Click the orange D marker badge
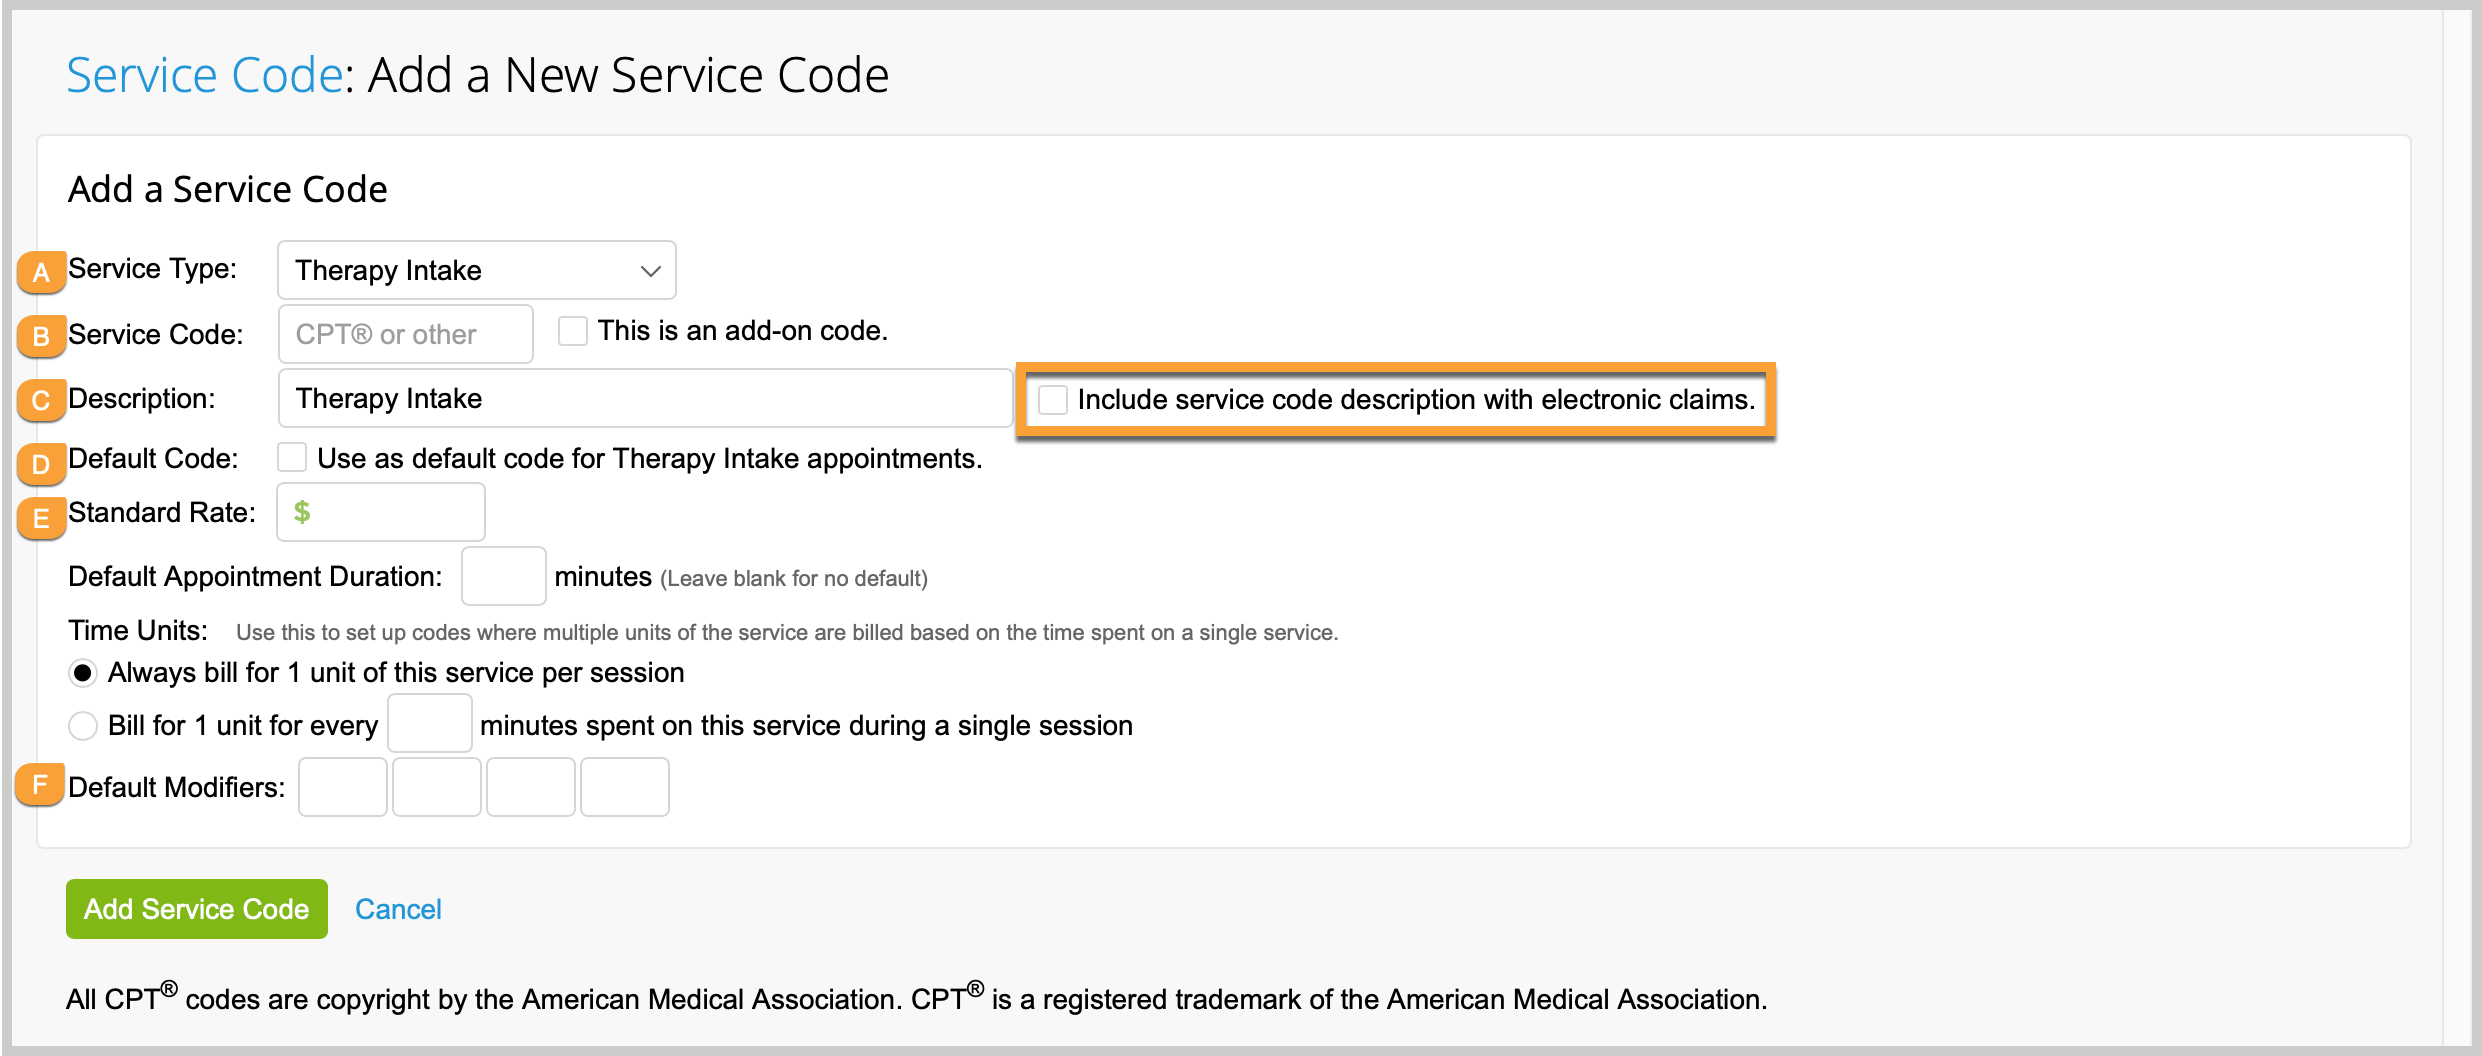The height and width of the screenshot is (1056, 2482). coord(41,464)
